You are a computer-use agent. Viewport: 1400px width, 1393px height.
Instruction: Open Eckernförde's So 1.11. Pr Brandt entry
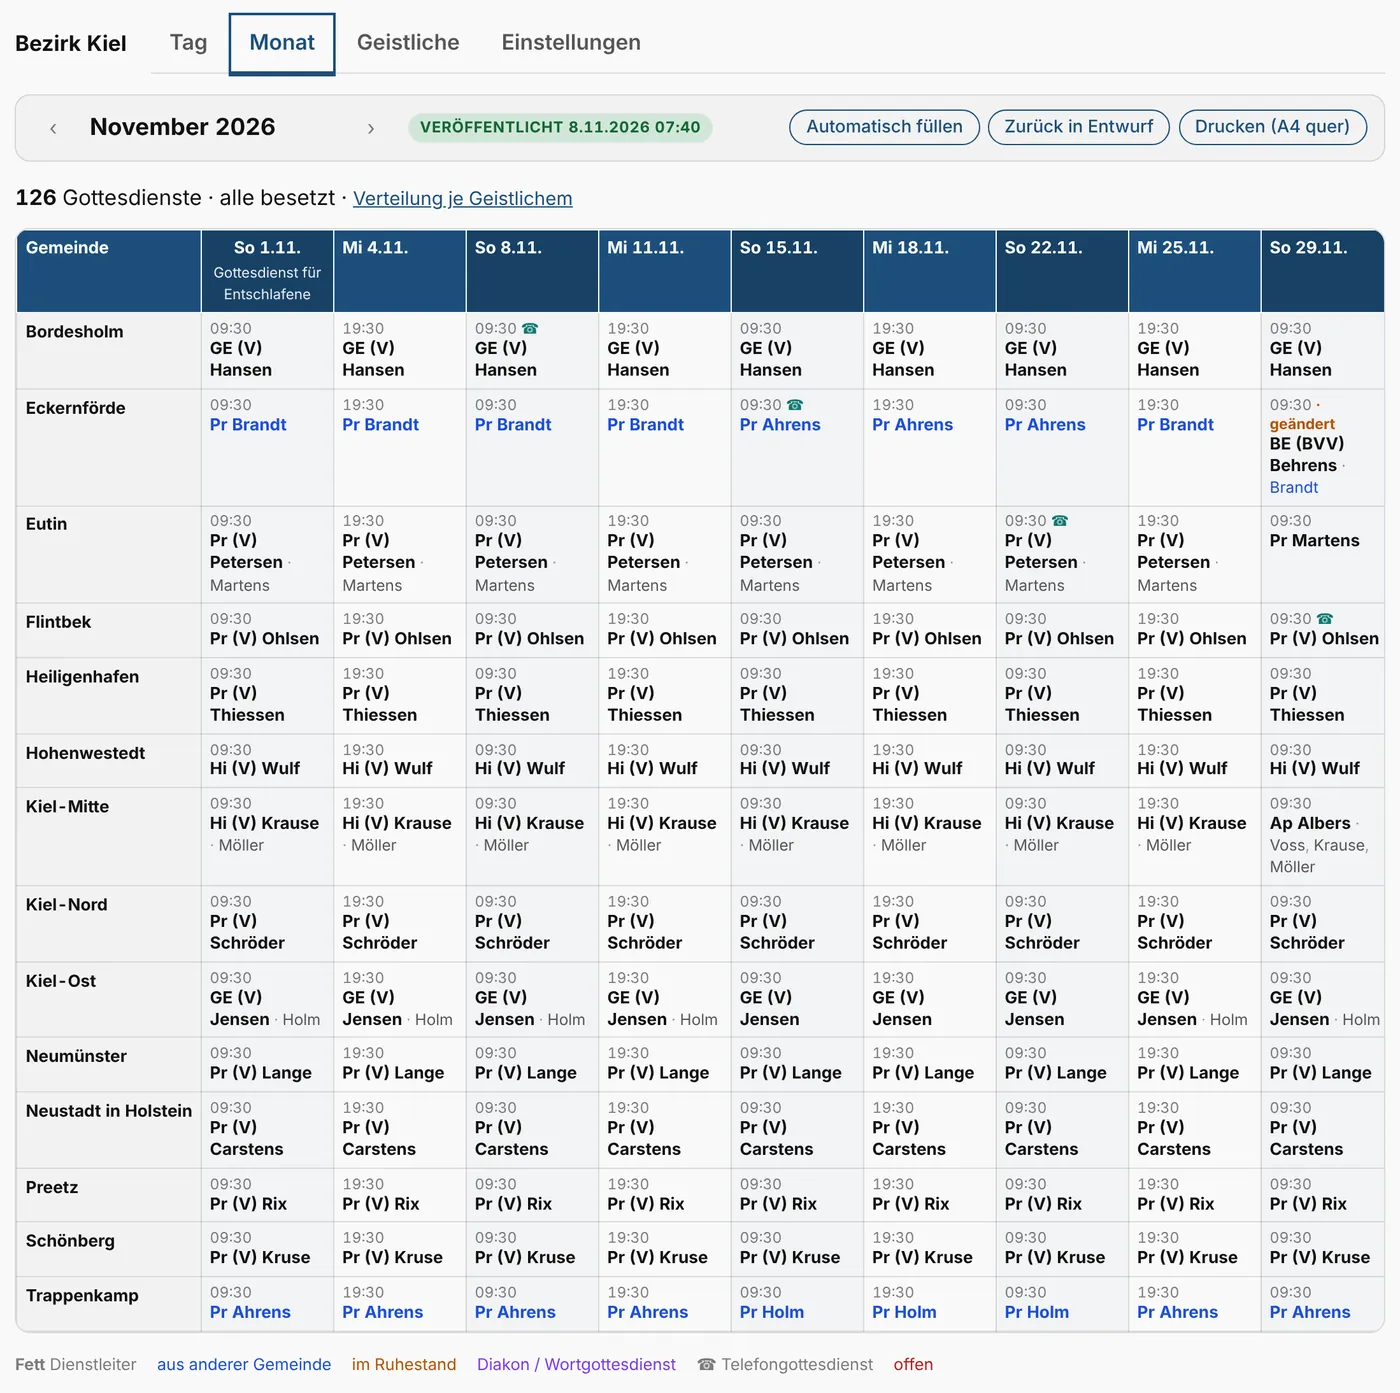coord(248,425)
